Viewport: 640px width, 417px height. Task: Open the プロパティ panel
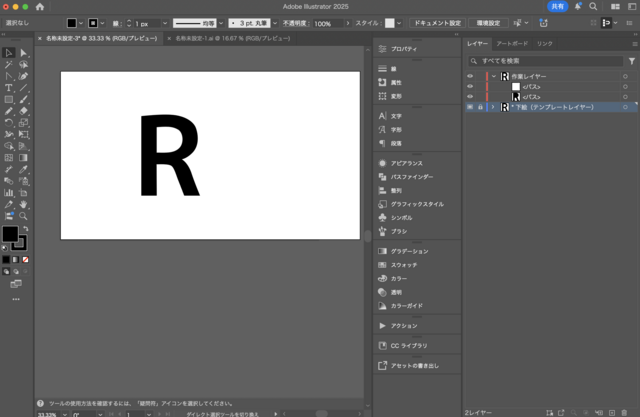(x=404, y=49)
